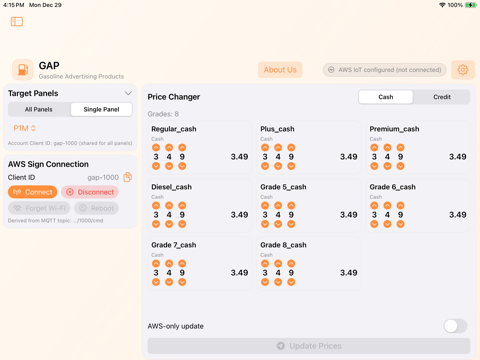Click the Update Prices button
The height and width of the screenshot is (360, 480).
309,346
